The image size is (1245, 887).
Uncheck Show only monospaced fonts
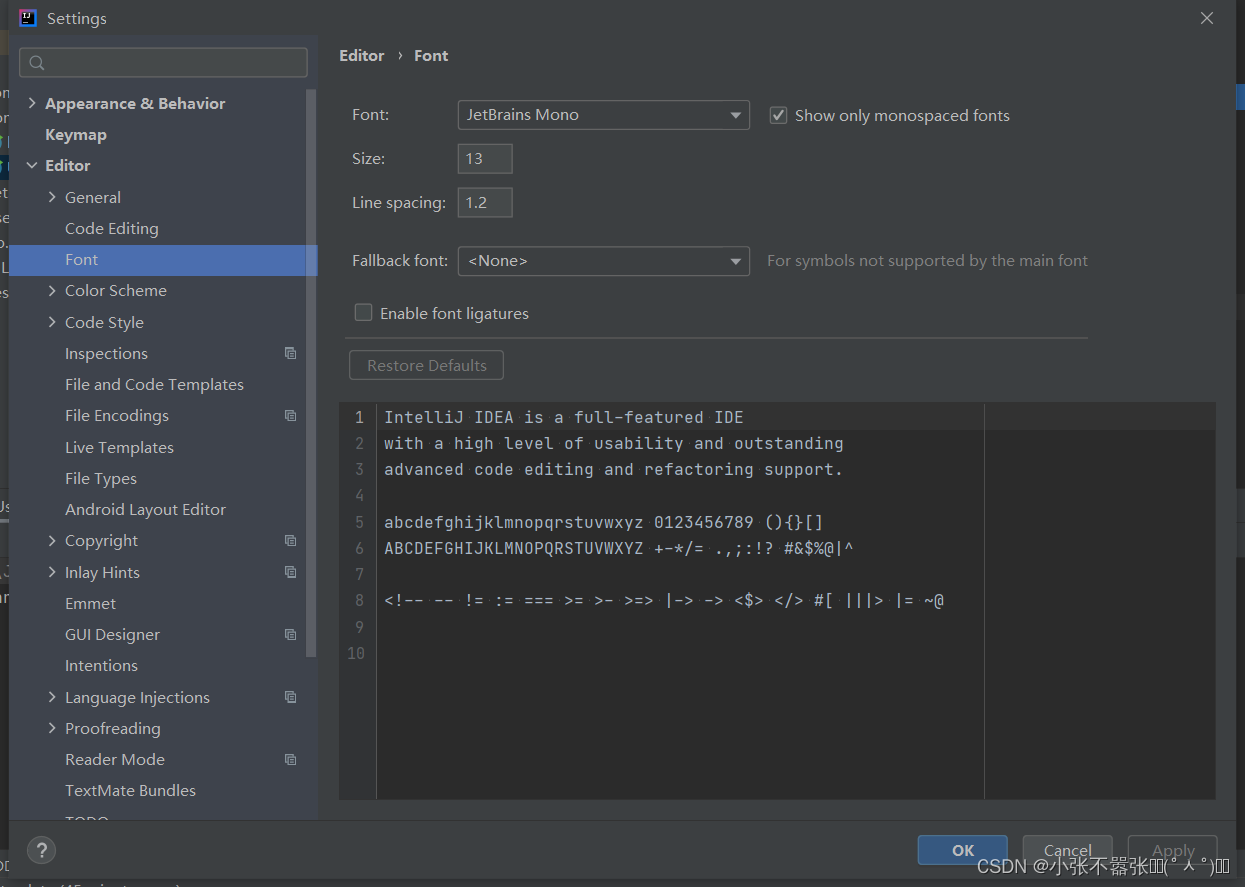click(x=778, y=115)
